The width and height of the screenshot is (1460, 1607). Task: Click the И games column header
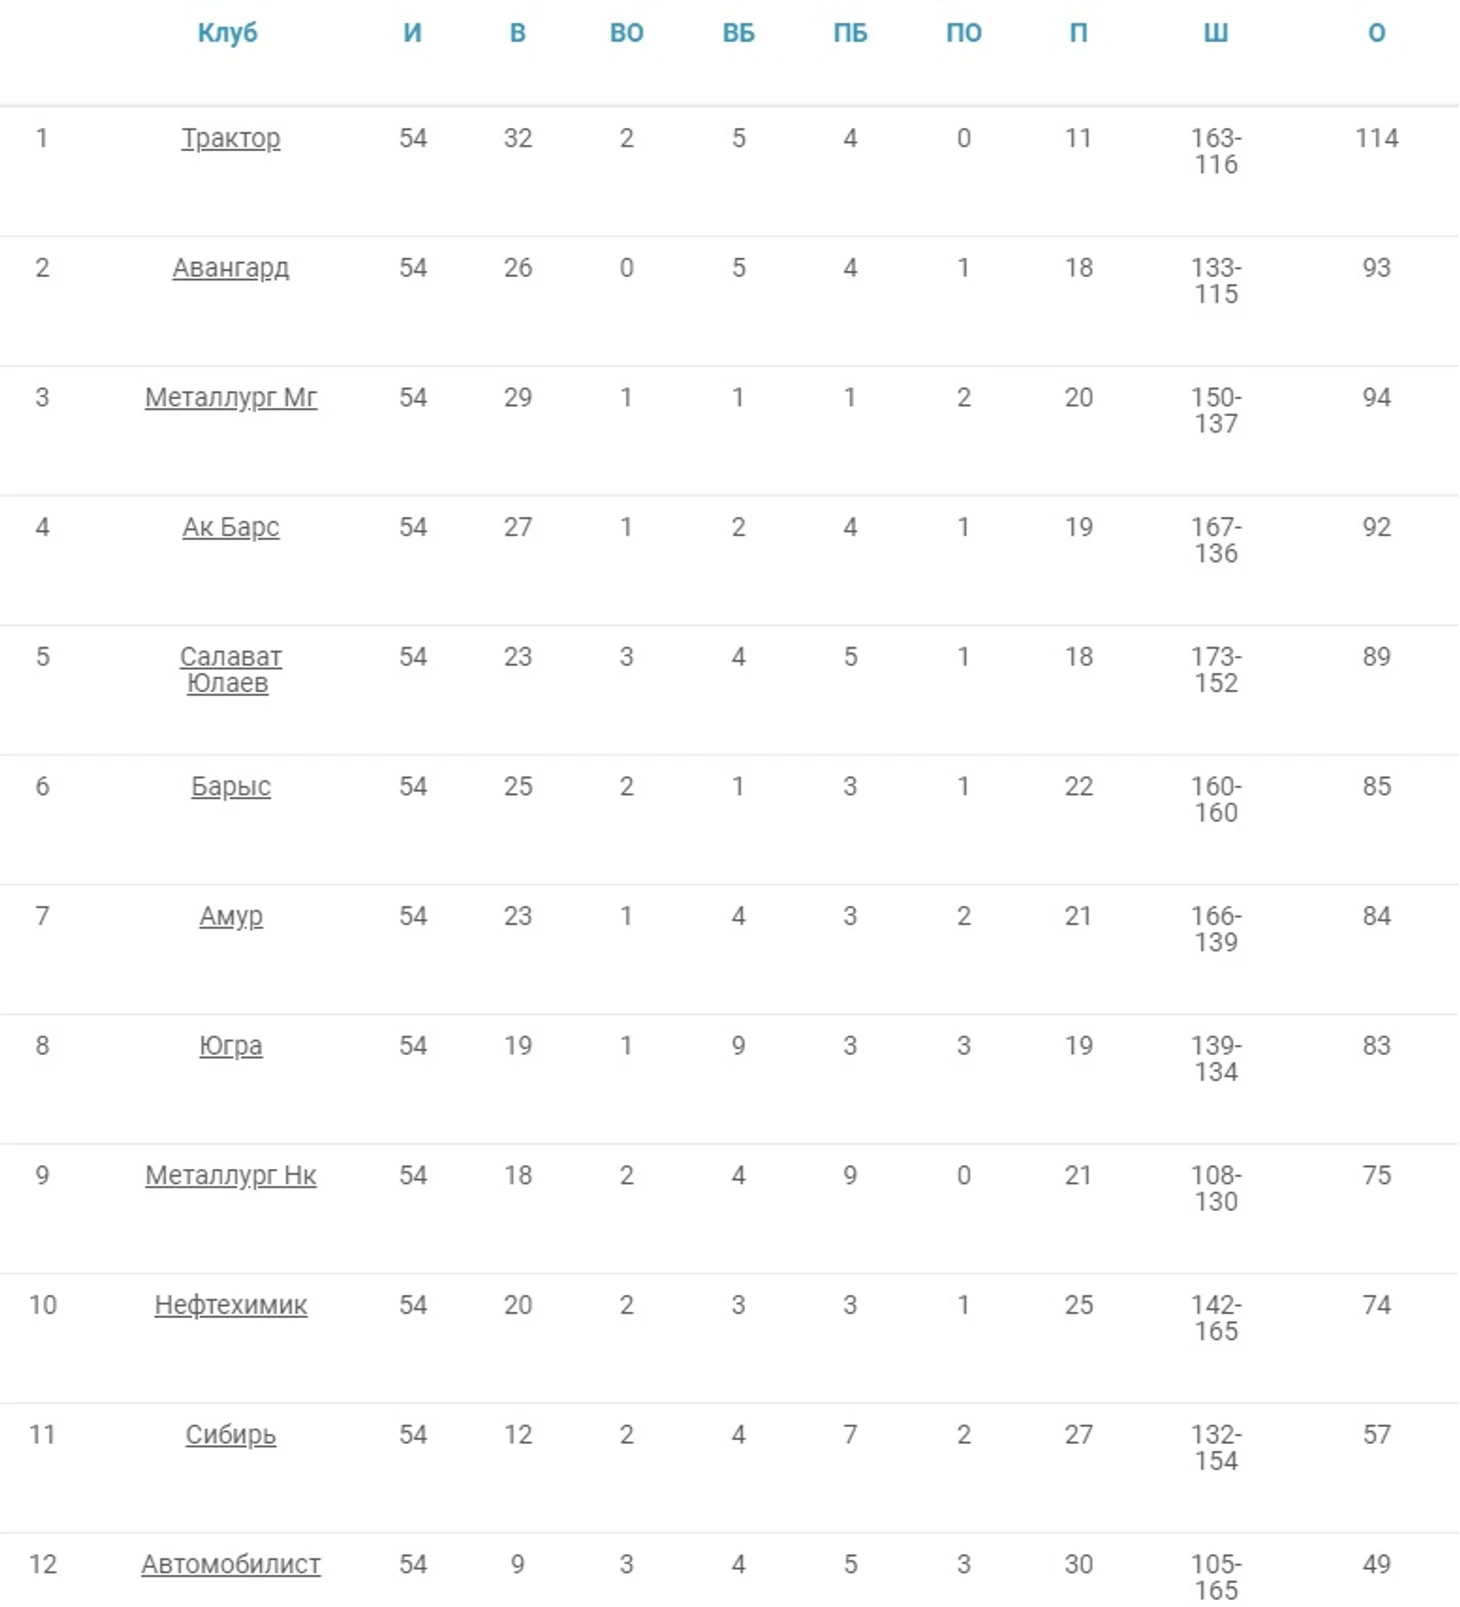pos(412,33)
